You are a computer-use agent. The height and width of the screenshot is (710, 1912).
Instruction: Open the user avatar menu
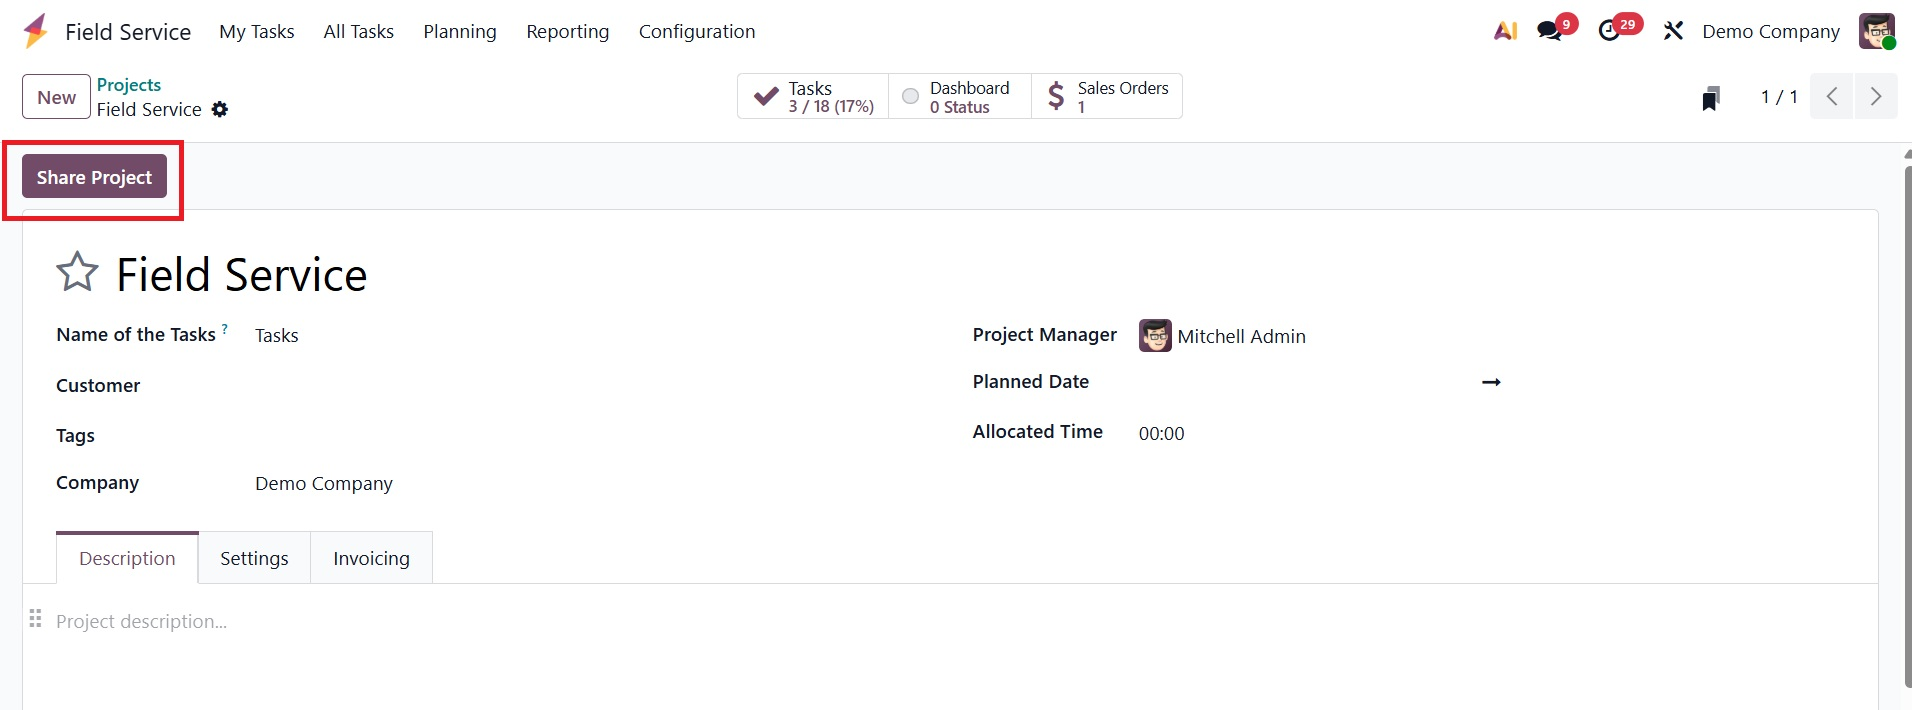coord(1877,31)
